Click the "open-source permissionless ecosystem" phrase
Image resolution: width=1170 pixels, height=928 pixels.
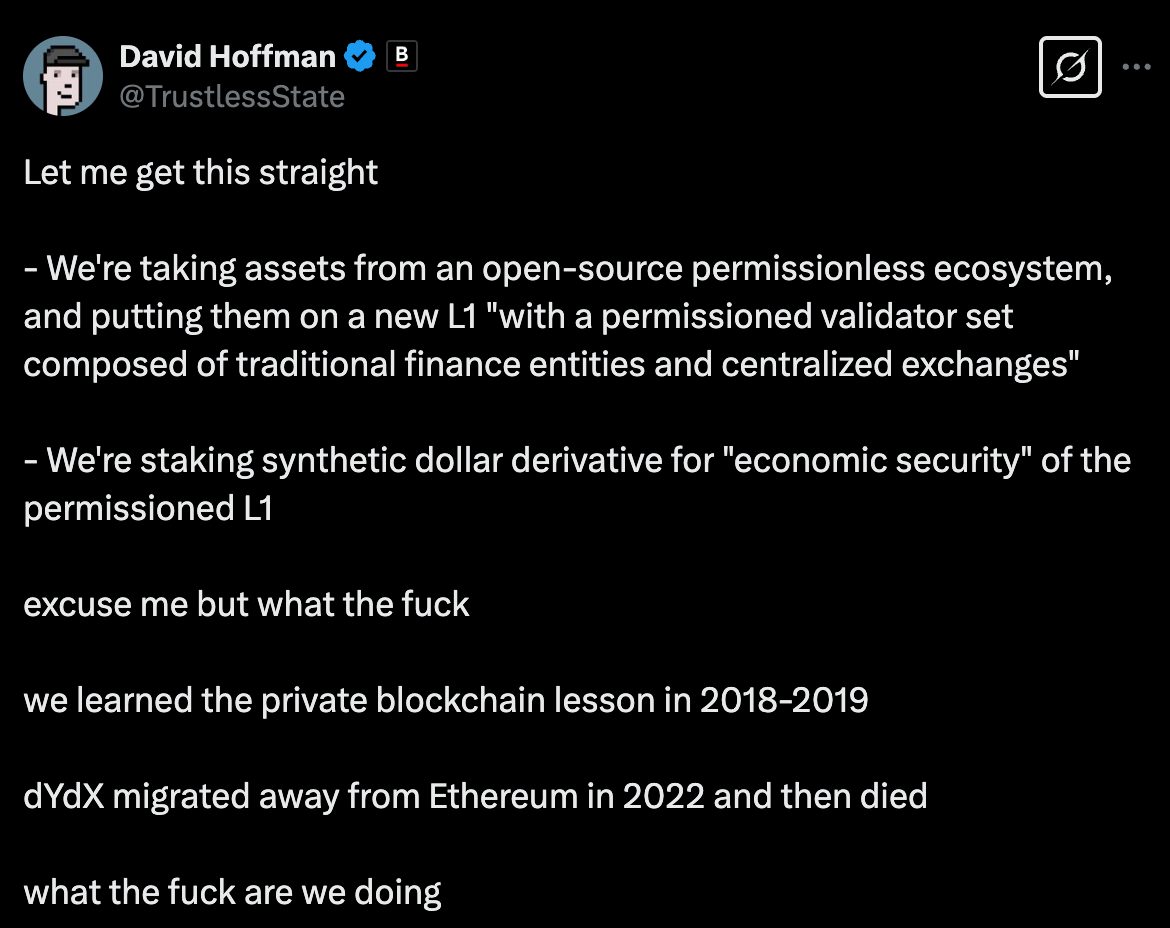(797, 269)
